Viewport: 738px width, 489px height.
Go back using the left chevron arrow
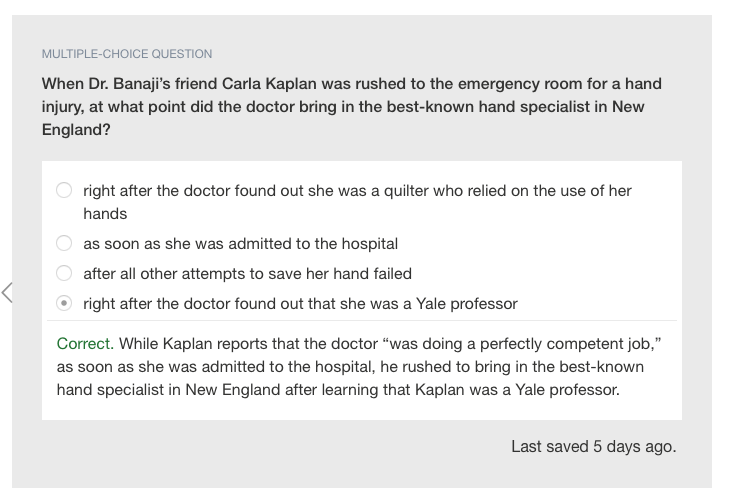[x=7, y=292]
